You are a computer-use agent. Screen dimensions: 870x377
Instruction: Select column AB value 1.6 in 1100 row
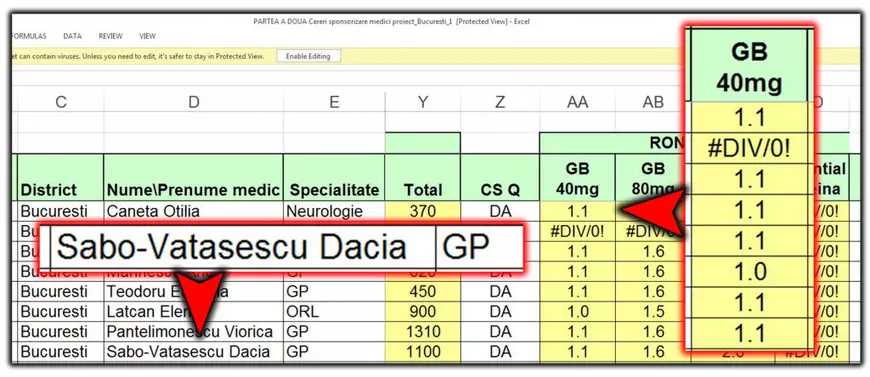[x=652, y=351]
